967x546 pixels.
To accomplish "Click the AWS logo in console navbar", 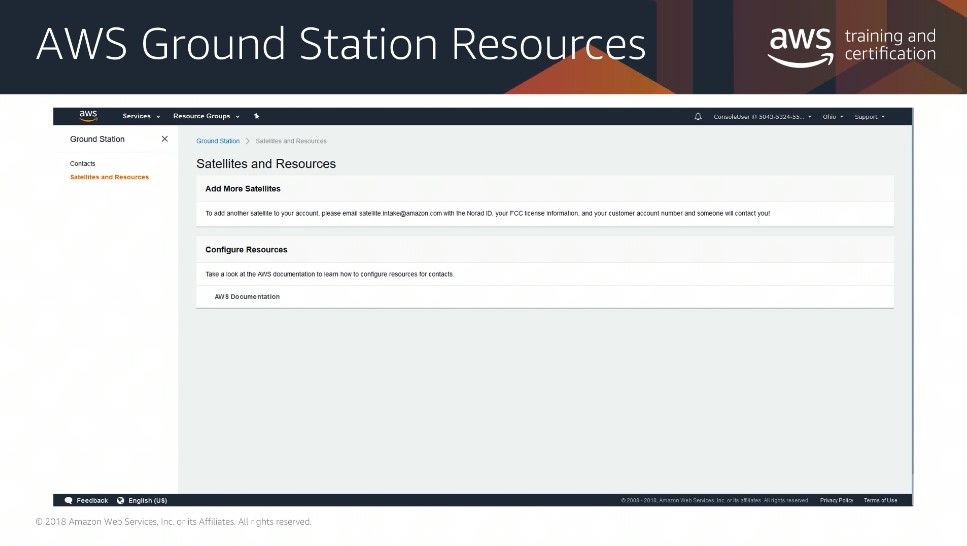I will pos(88,115).
